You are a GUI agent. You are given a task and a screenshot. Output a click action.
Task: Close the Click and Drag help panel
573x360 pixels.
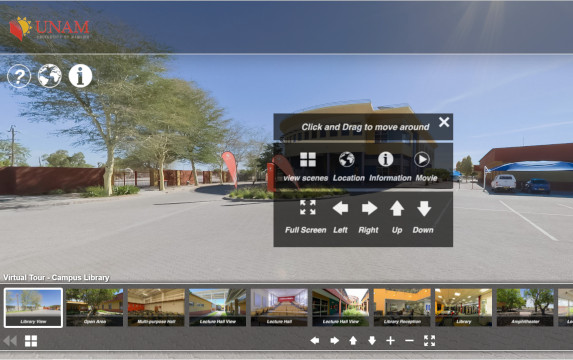pos(444,122)
